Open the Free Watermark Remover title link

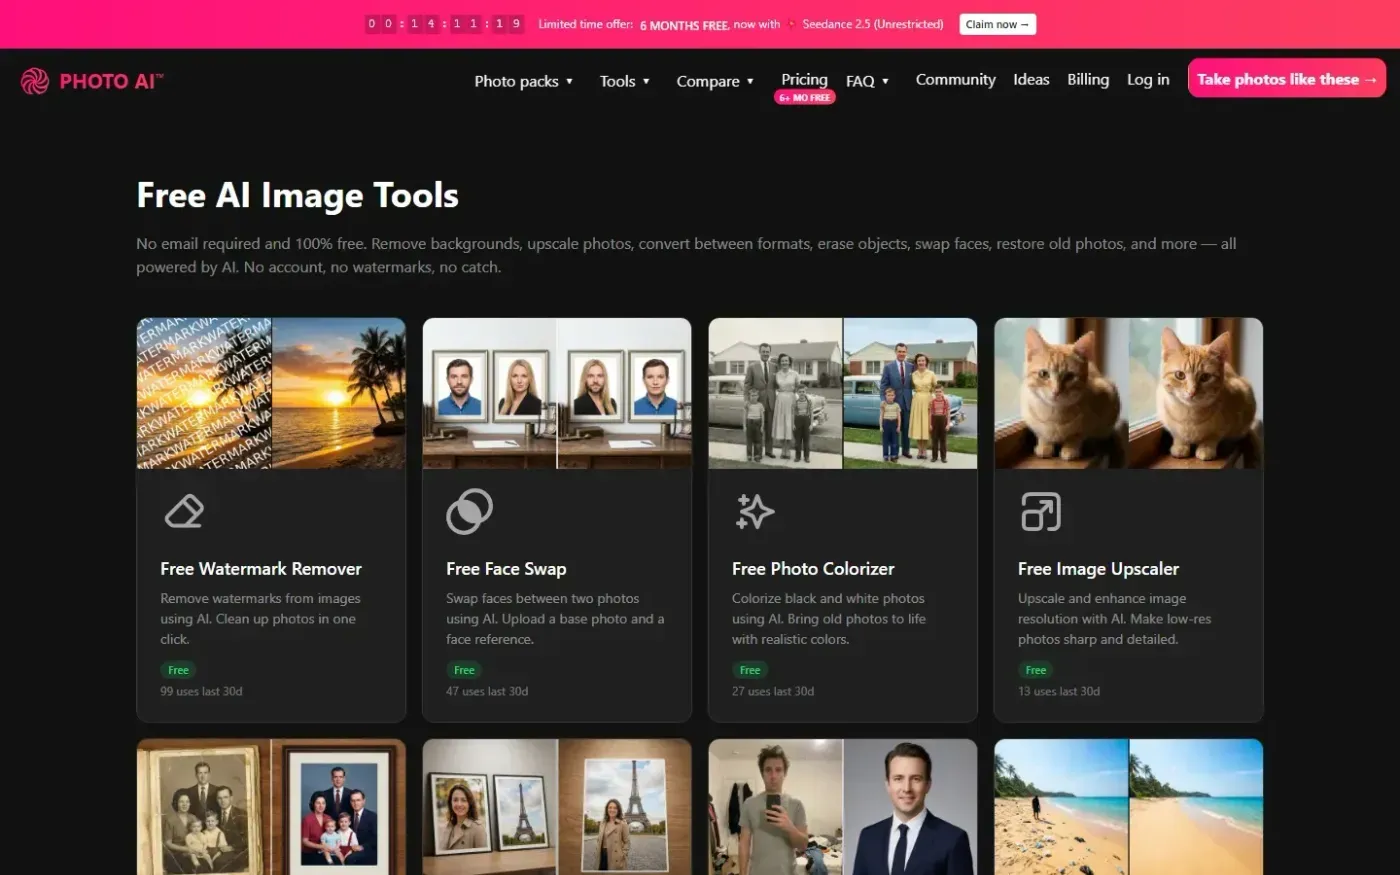(261, 569)
